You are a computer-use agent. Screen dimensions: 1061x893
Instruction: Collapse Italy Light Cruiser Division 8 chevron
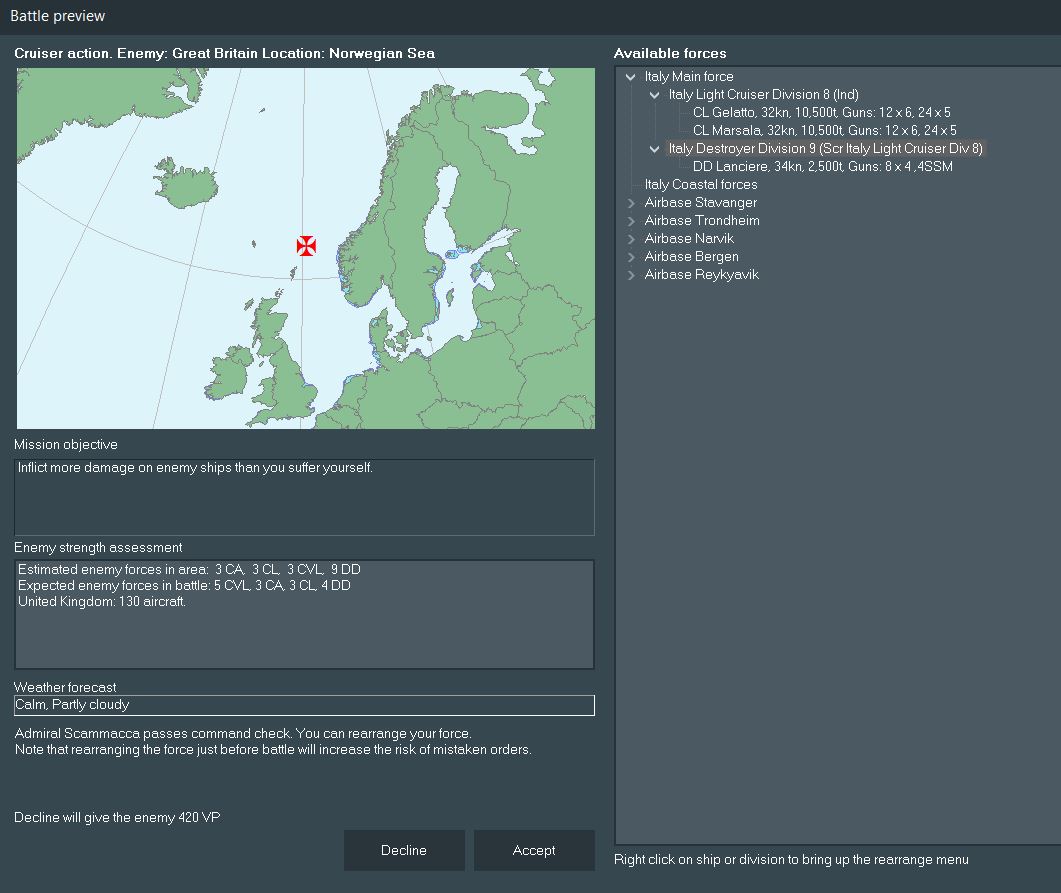pos(654,95)
